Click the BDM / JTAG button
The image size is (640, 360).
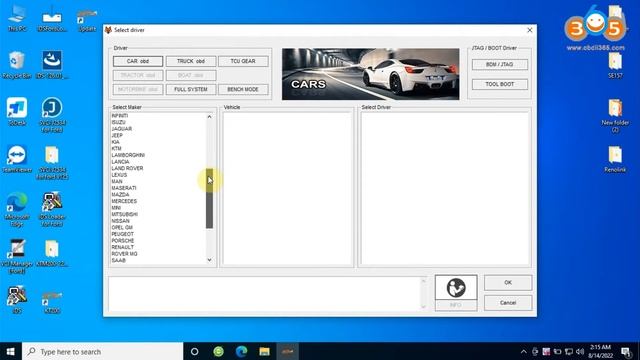click(x=500, y=64)
